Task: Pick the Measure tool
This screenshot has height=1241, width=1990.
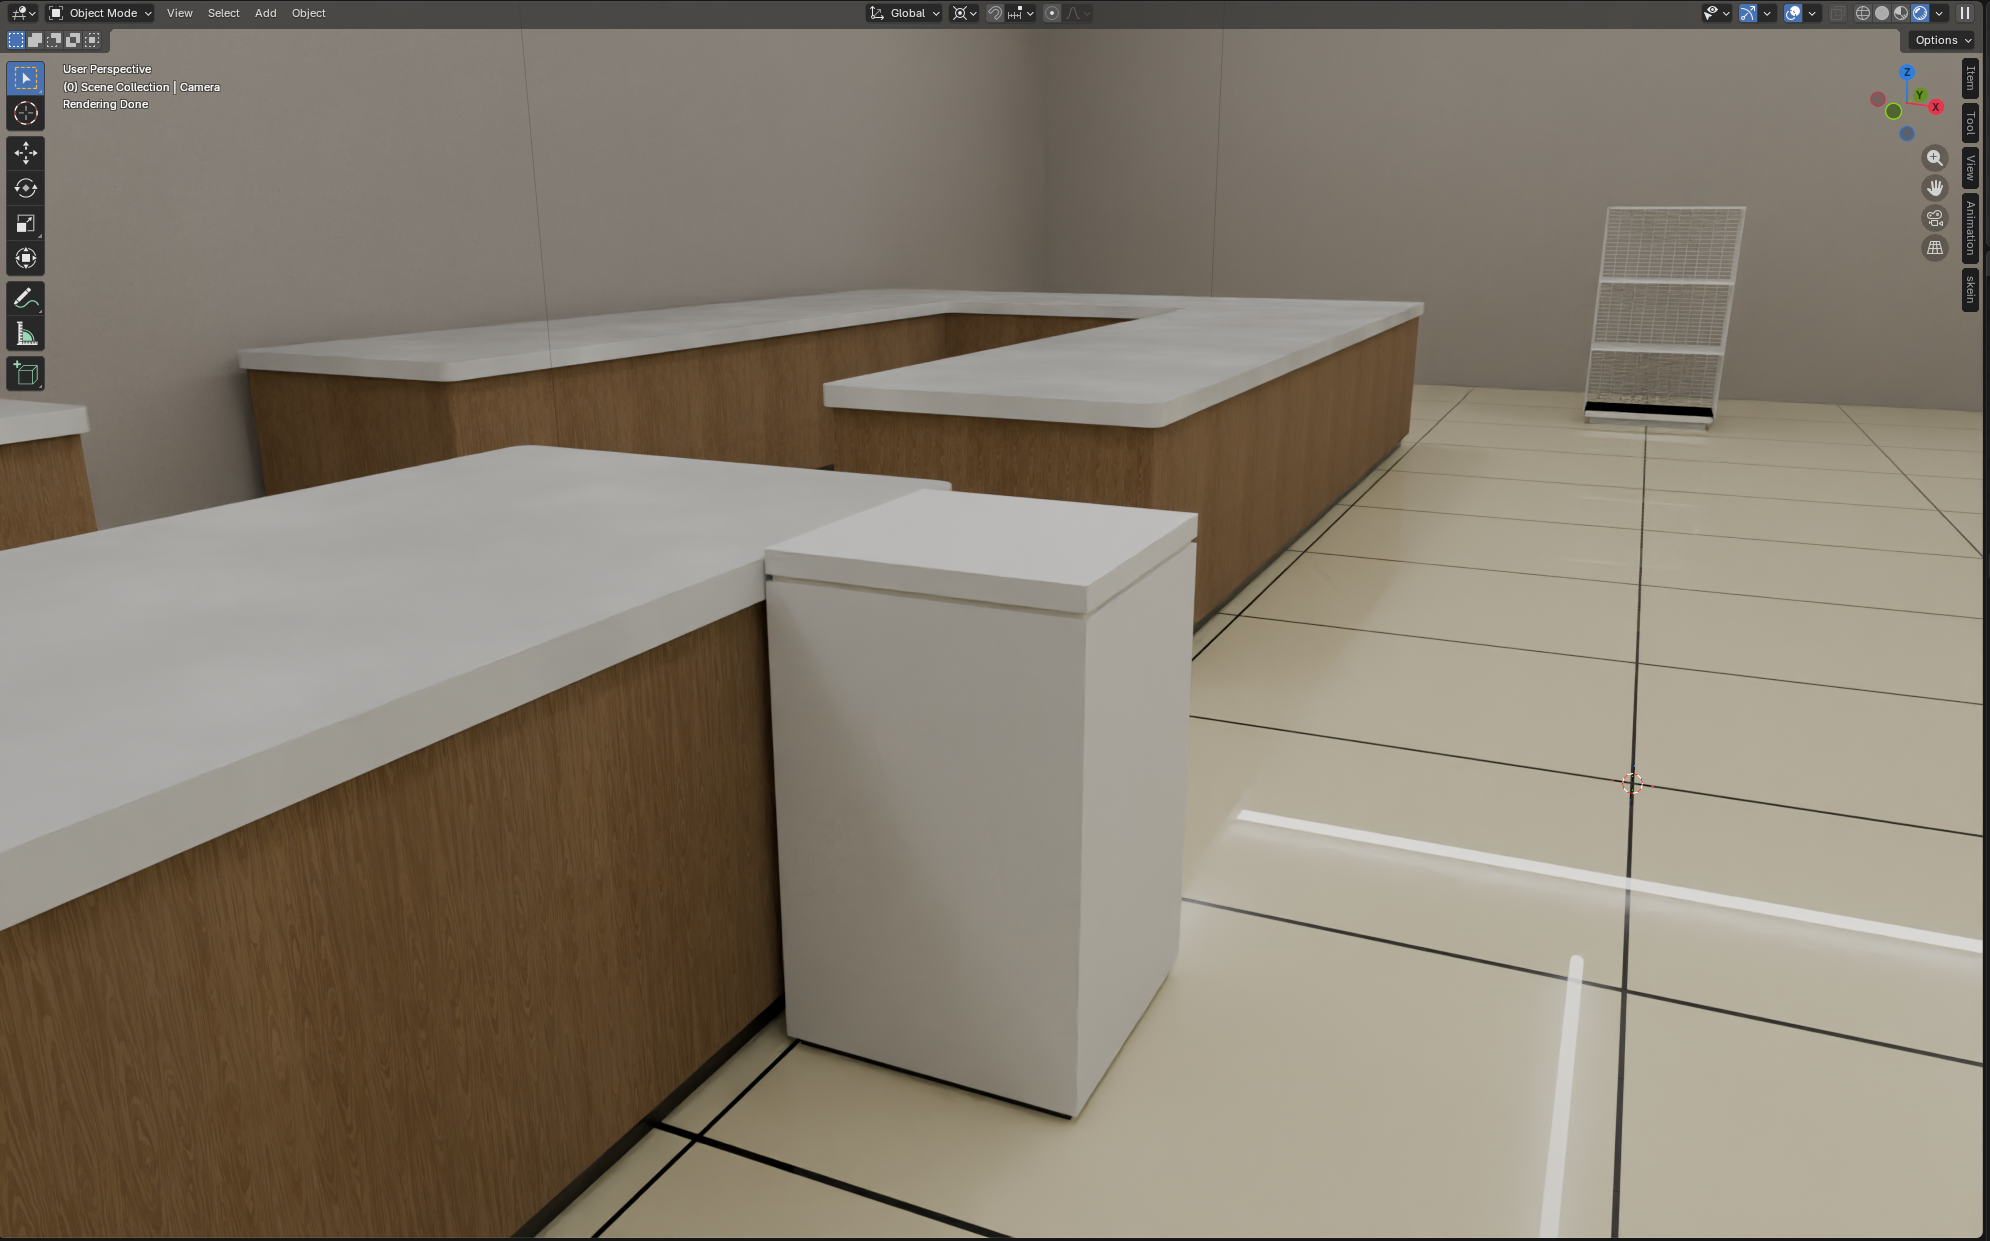Action: [26, 334]
